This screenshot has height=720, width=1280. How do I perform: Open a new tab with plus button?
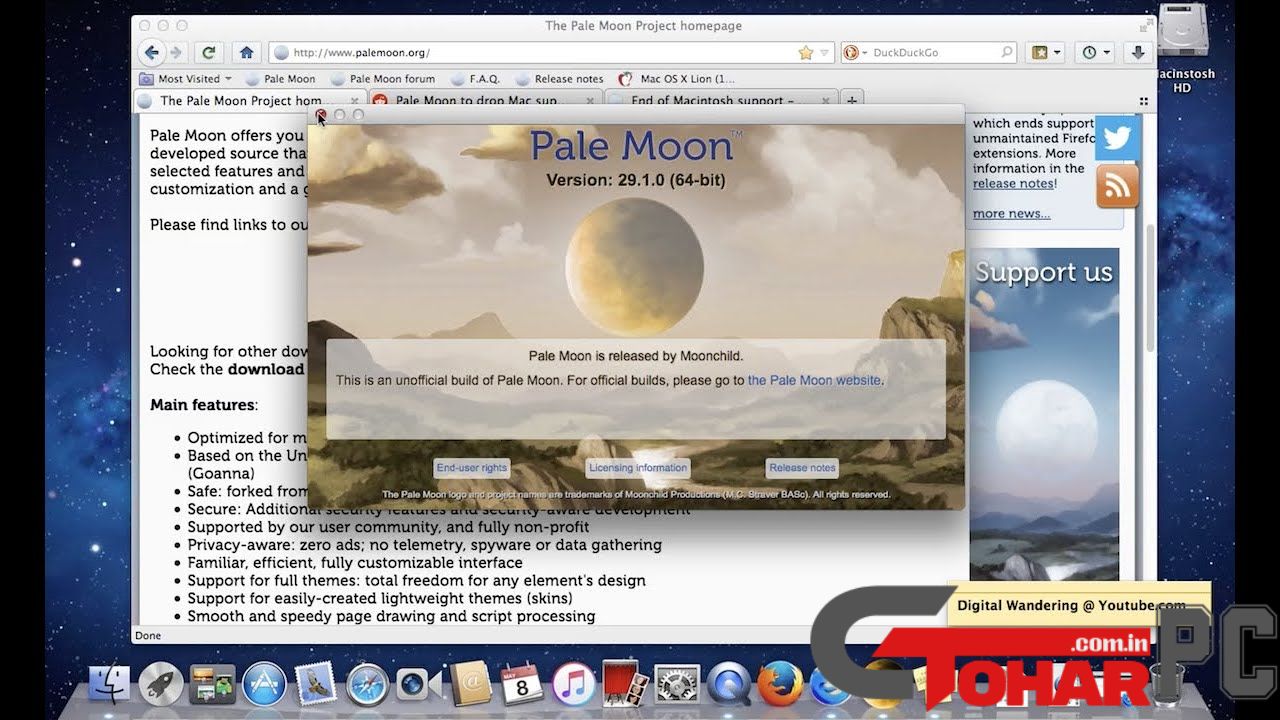[852, 100]
